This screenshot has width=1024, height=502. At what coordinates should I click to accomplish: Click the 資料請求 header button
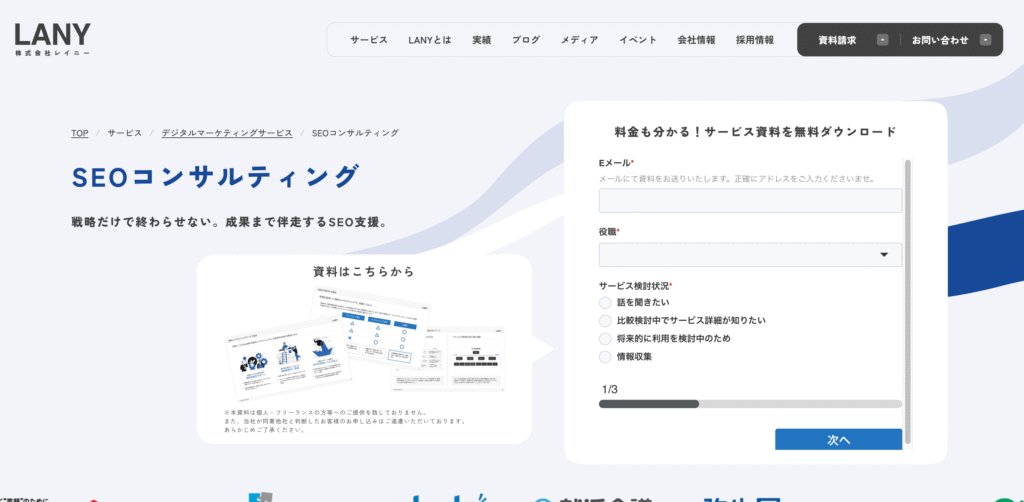[837, 40]
